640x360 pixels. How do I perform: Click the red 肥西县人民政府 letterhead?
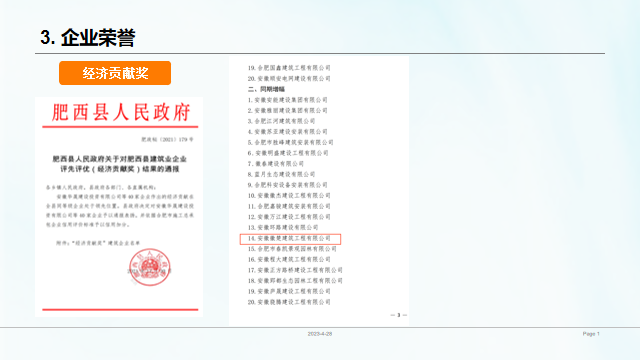pyautogui.click(x=121, y=112)
